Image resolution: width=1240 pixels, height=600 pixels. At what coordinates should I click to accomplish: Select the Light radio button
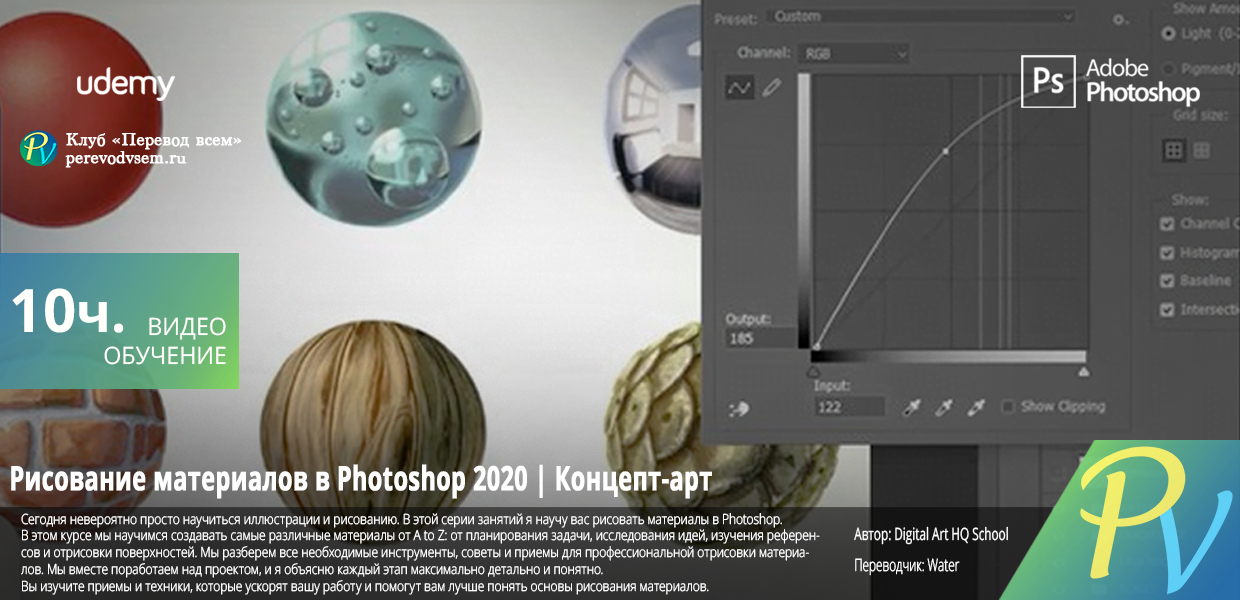[x=1168, y=33]
